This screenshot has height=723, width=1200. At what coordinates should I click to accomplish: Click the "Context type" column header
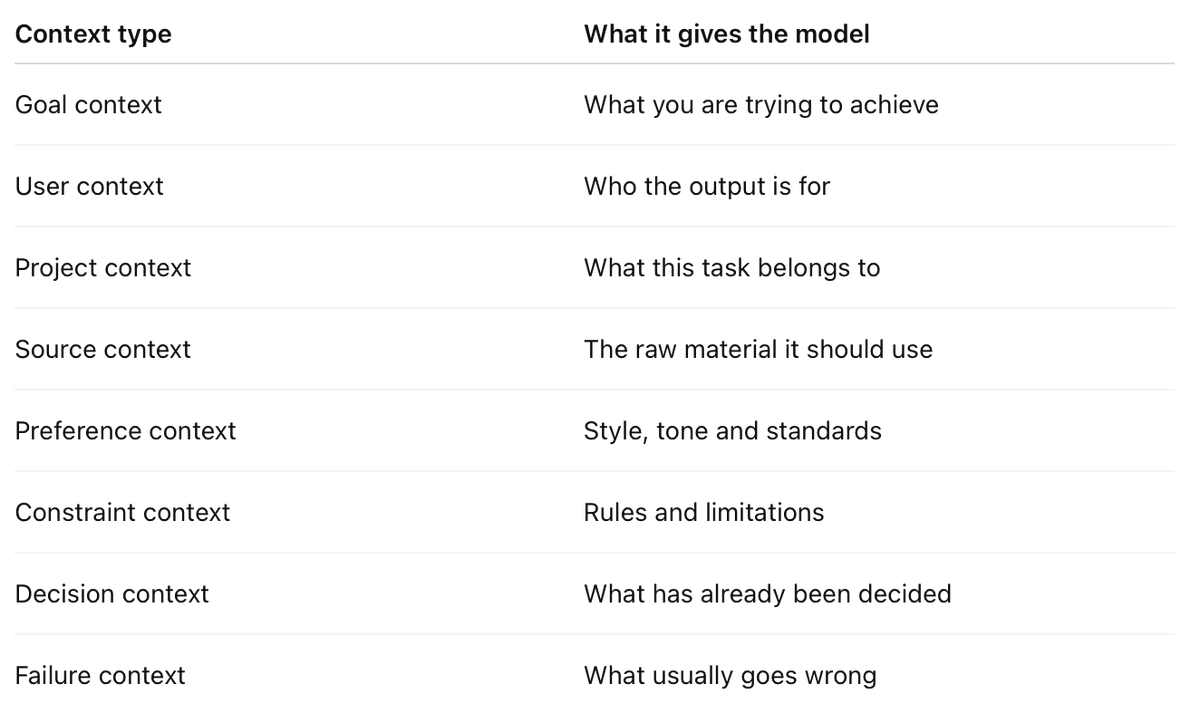93,34
